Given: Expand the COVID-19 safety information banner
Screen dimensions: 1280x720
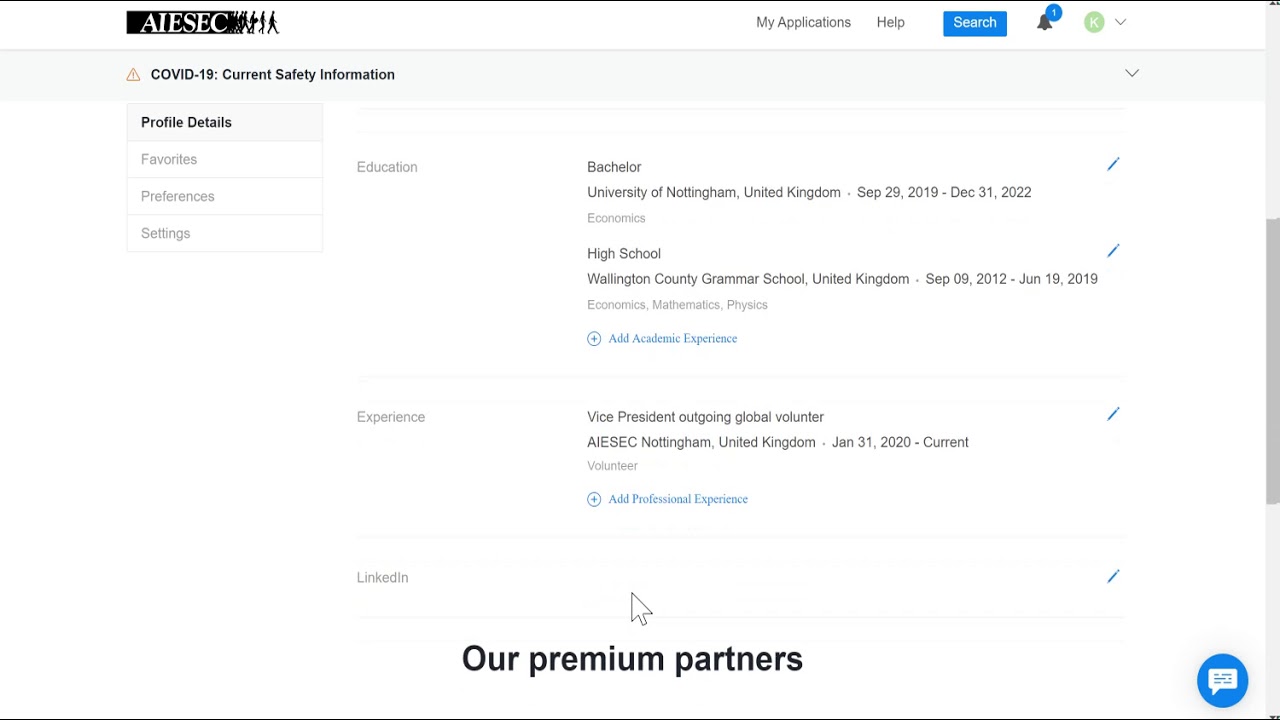Looking at the screenshot, I should click(1132, 74).
